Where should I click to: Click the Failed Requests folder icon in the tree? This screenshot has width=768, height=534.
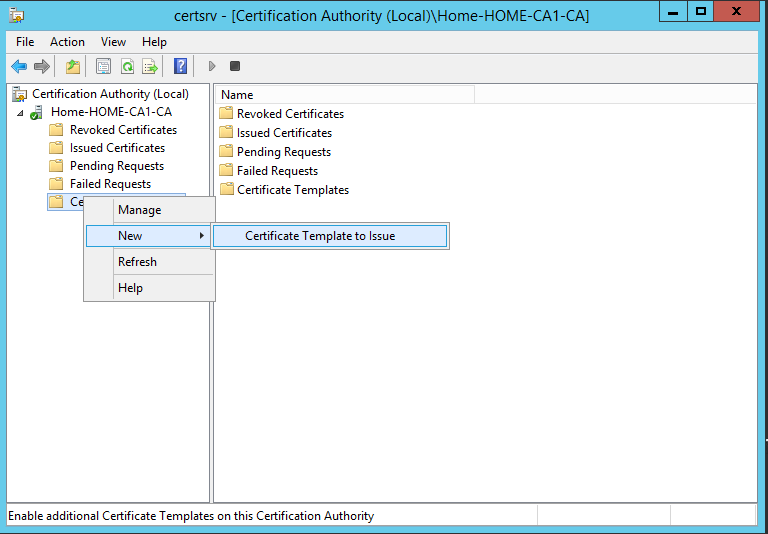pos(56,184)
